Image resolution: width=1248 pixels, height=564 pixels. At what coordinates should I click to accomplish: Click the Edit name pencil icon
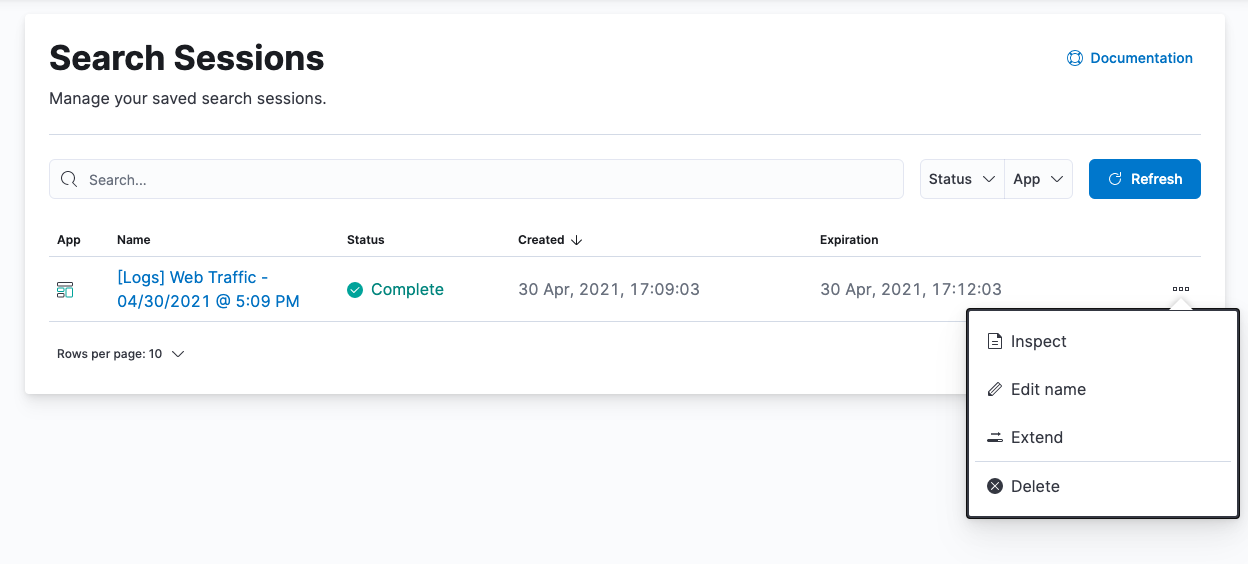(x=995, y=389)
